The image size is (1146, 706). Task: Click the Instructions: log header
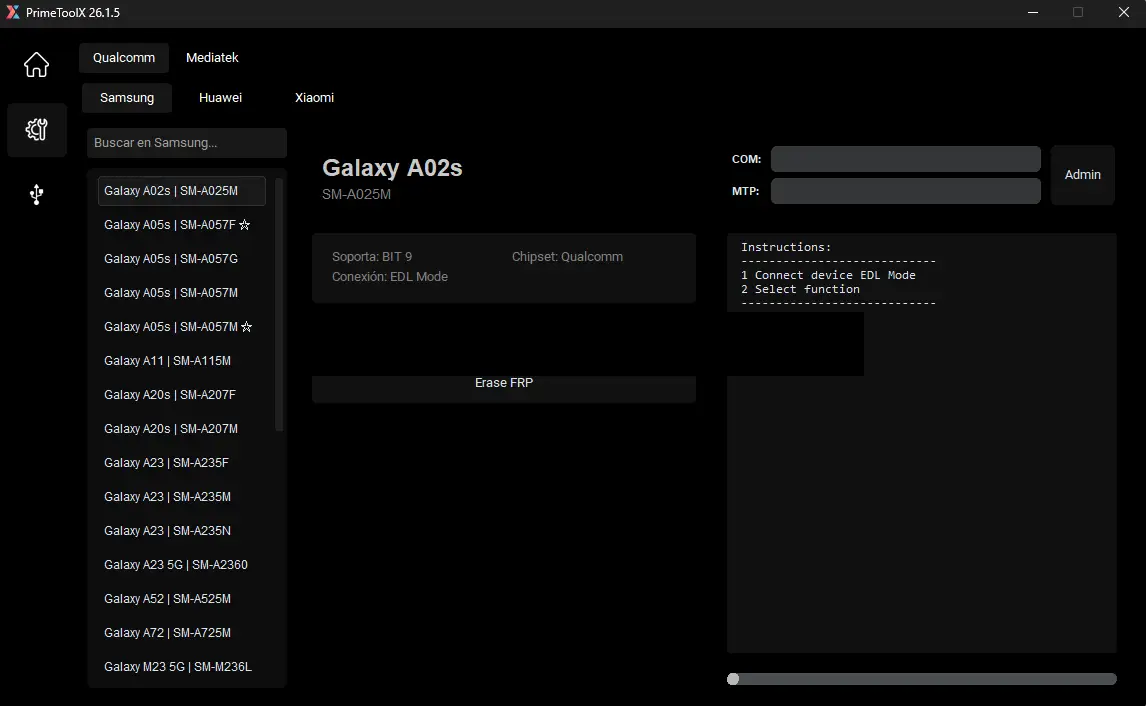click(786, 247)
